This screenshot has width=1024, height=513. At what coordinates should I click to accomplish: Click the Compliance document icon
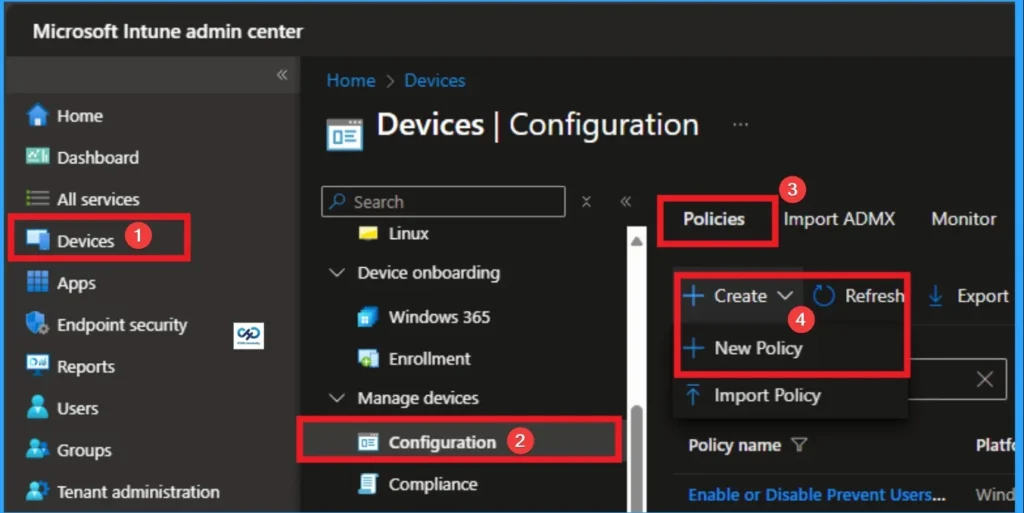pyautogui.click(x=368, y=484)
